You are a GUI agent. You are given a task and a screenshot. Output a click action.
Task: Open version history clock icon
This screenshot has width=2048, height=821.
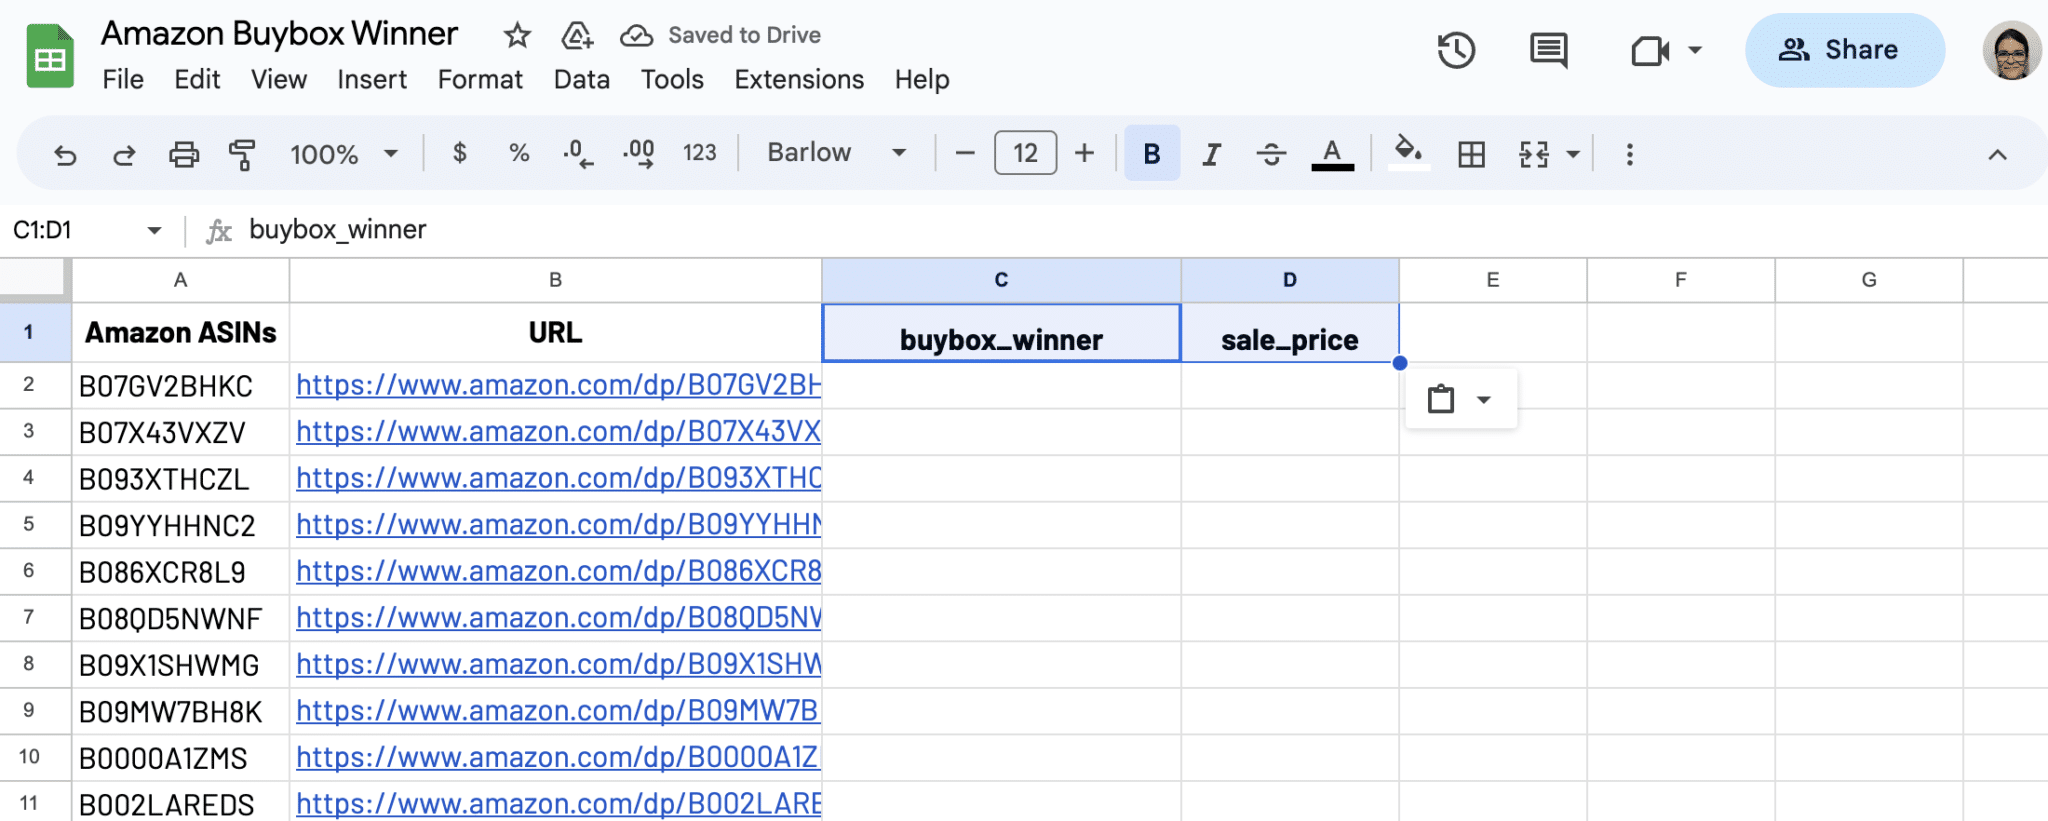click(1456, 50)
